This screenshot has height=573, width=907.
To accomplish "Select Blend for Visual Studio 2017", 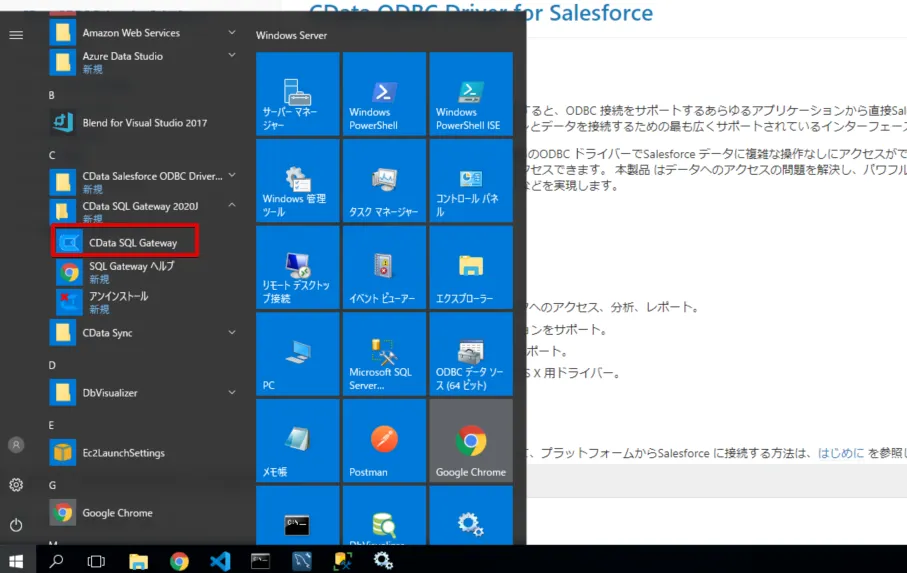I will click(144, 123).
